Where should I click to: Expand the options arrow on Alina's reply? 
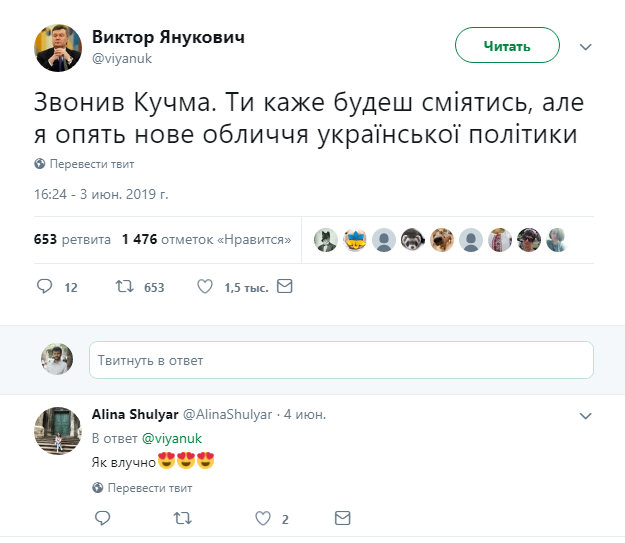587,413
